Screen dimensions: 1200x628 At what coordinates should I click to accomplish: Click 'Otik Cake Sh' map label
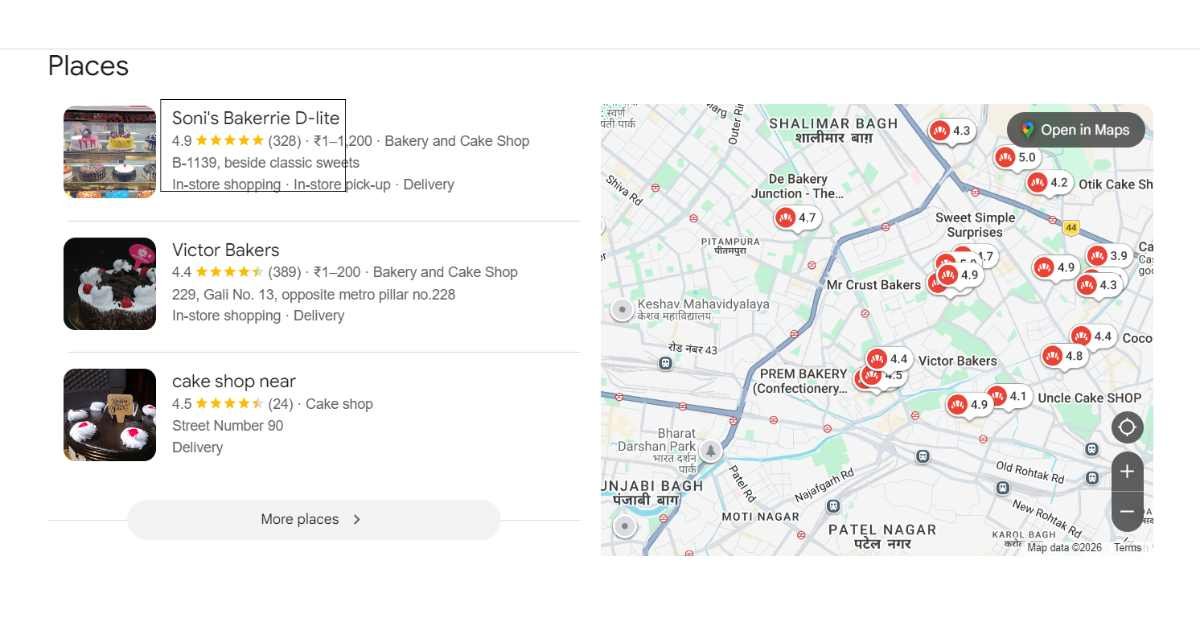click(1115, 184)
